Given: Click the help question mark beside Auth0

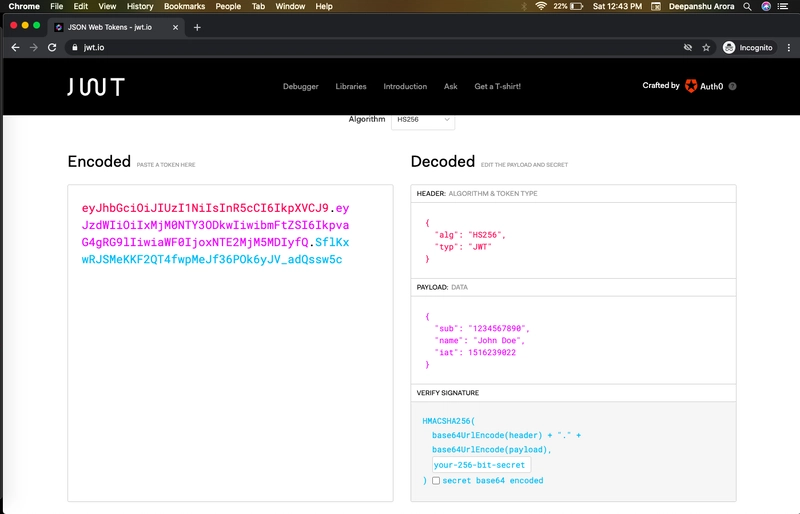Looking at the screenshot, I should point(733,86).
